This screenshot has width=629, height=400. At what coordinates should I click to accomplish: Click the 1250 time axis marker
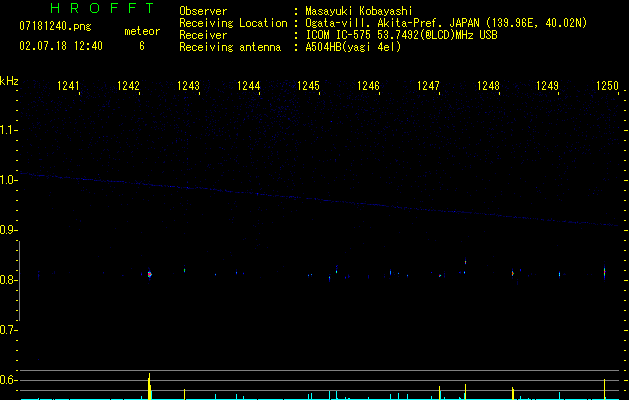point(607,86)
